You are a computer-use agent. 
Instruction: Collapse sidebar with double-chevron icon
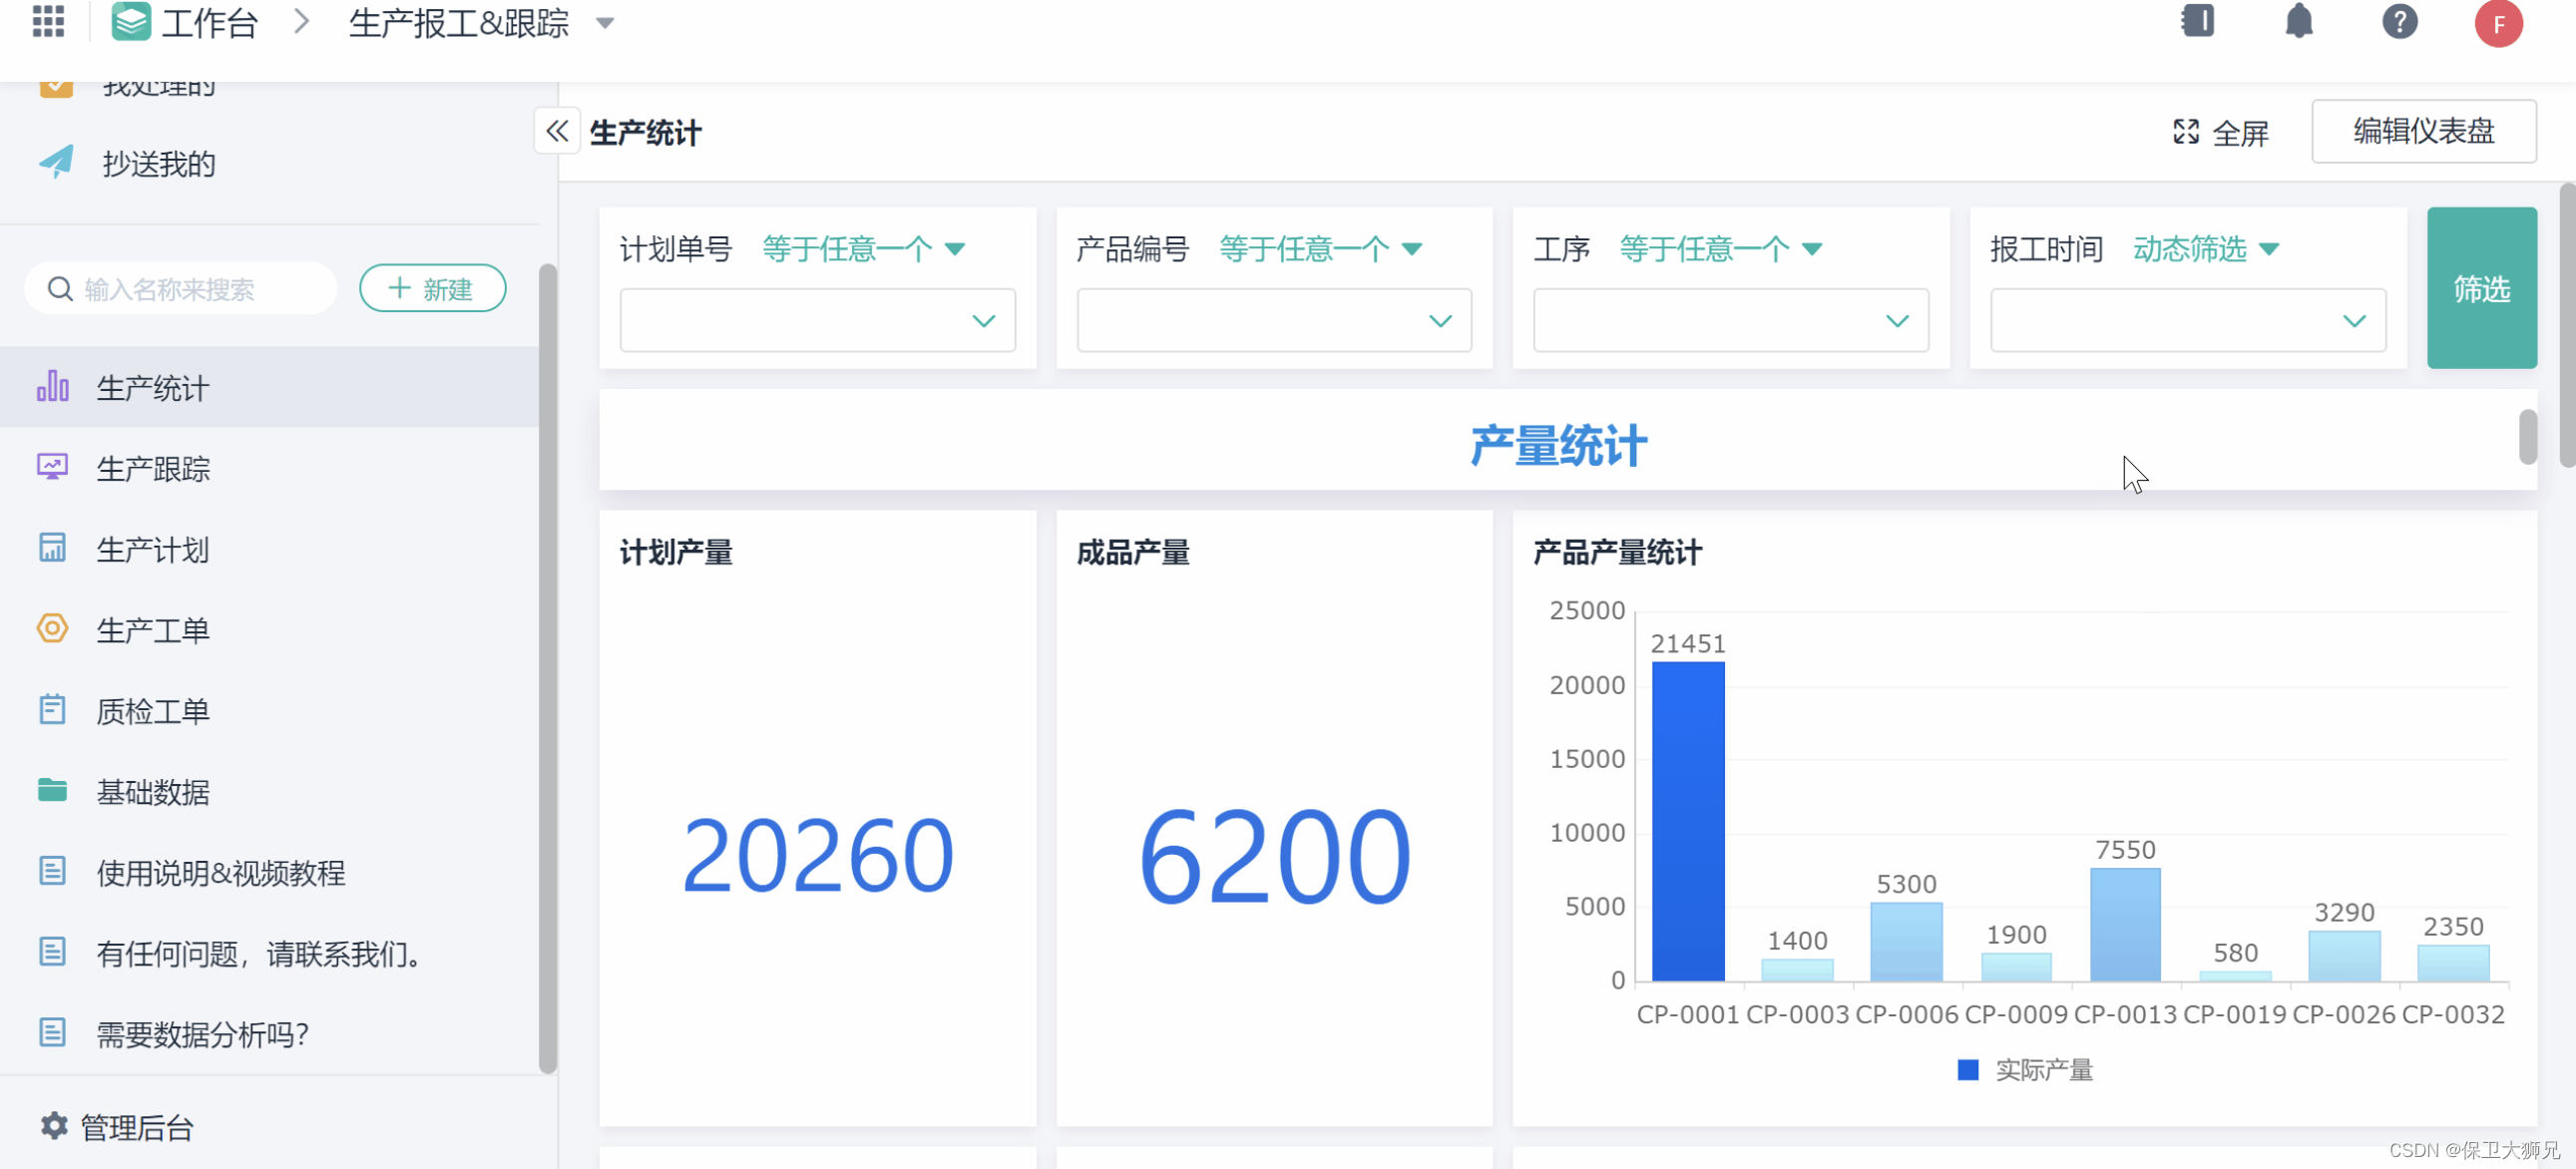pyautogui.click(x=557, y=131)
